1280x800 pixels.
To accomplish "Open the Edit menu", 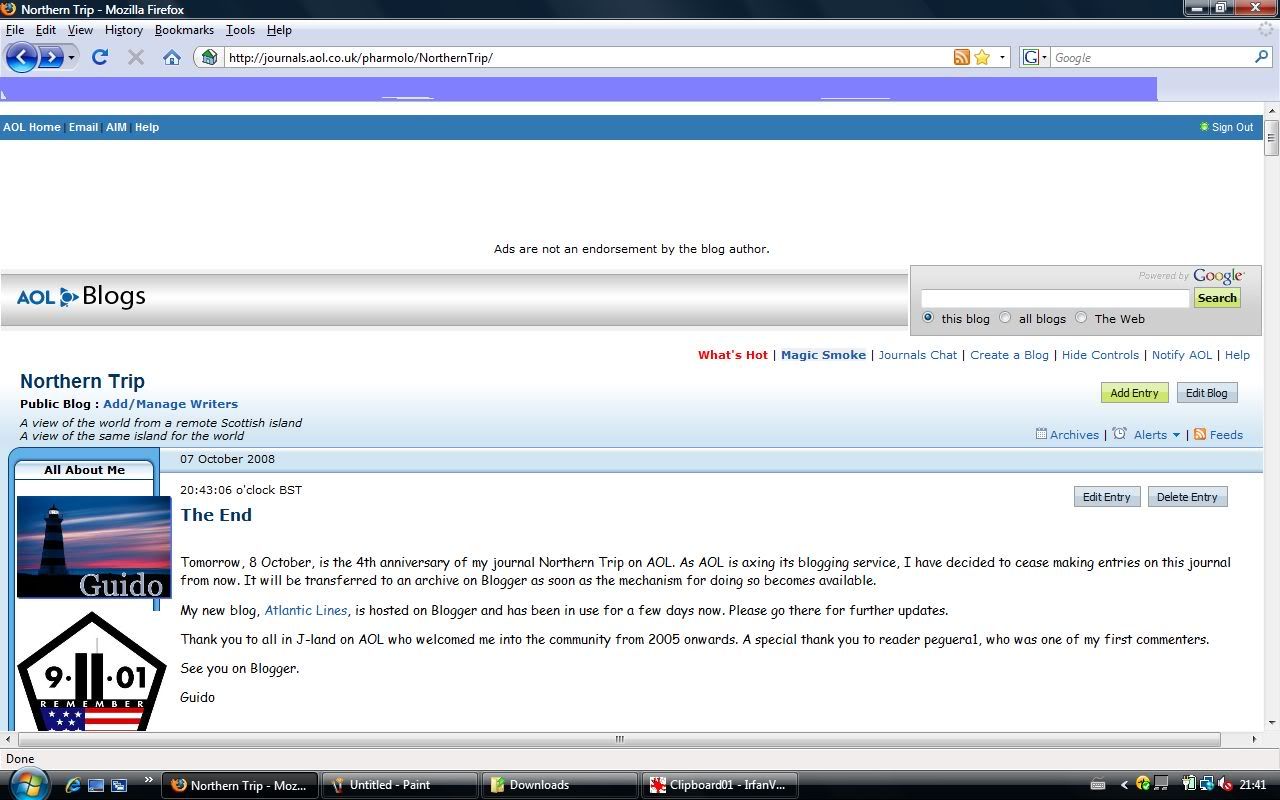I will coord(46,30).
